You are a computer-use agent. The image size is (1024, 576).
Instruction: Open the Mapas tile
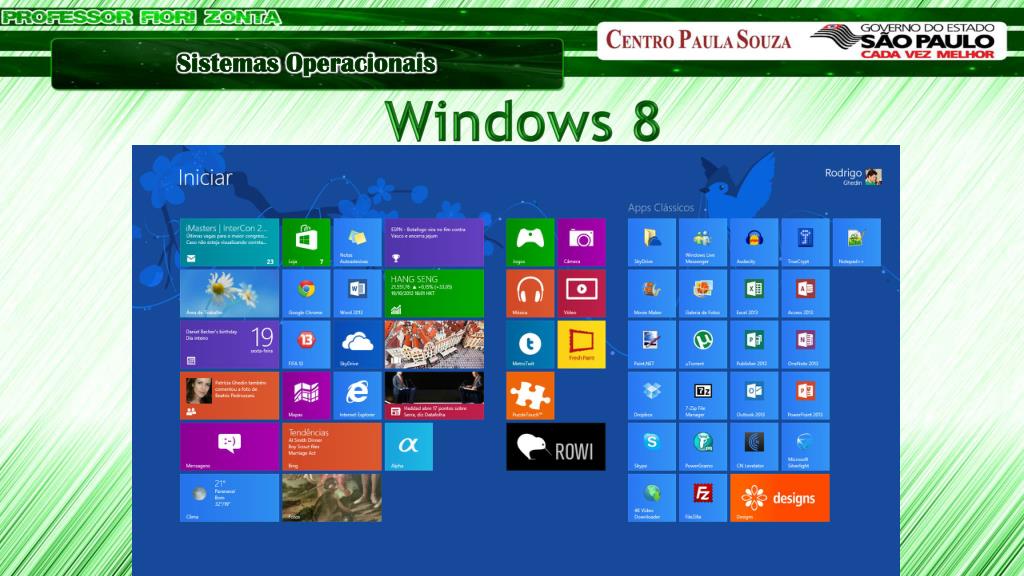coord(306,396)
